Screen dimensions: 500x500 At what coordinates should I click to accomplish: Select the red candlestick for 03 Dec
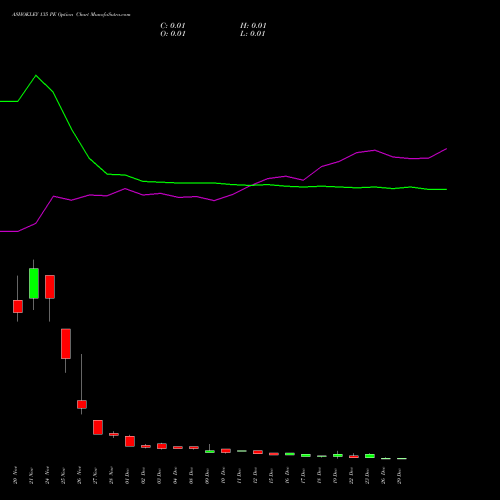[162, 446]
